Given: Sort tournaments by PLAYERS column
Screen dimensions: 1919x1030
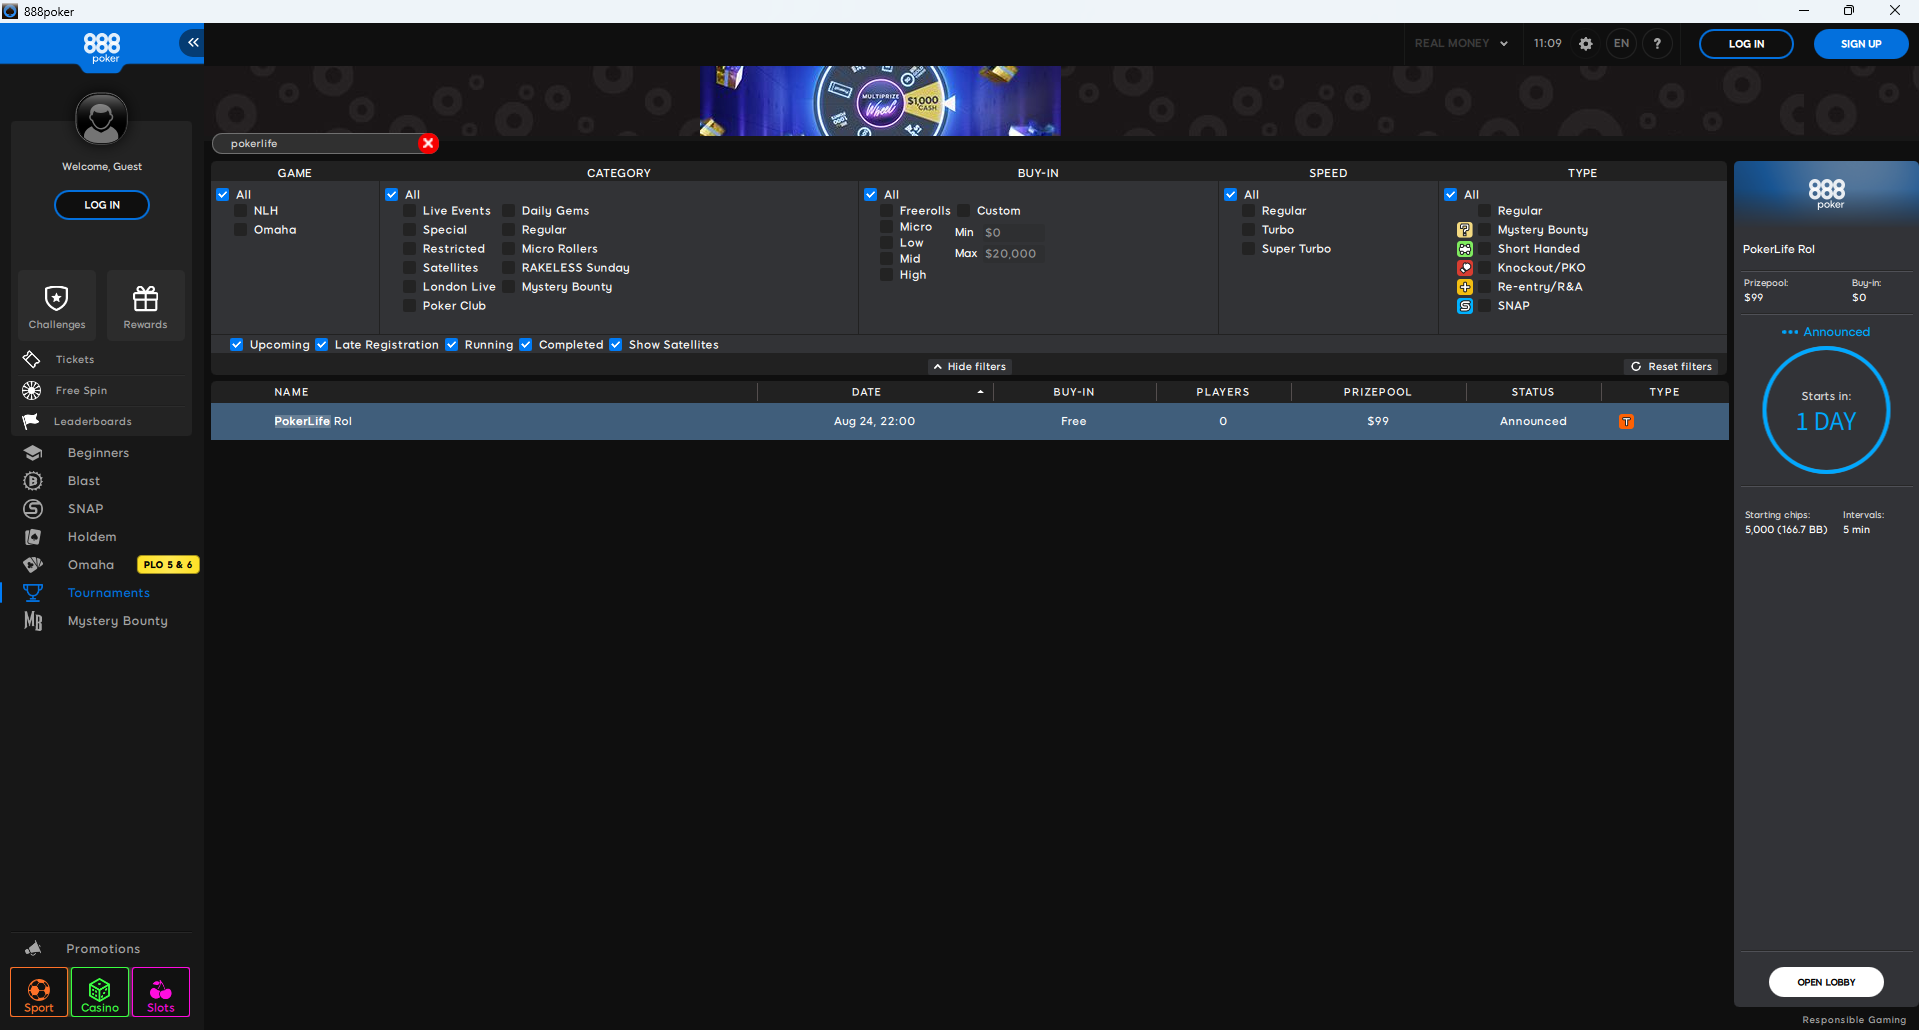Looking at the screenshot, I should pyautogui.click(x=1223, y=392).
